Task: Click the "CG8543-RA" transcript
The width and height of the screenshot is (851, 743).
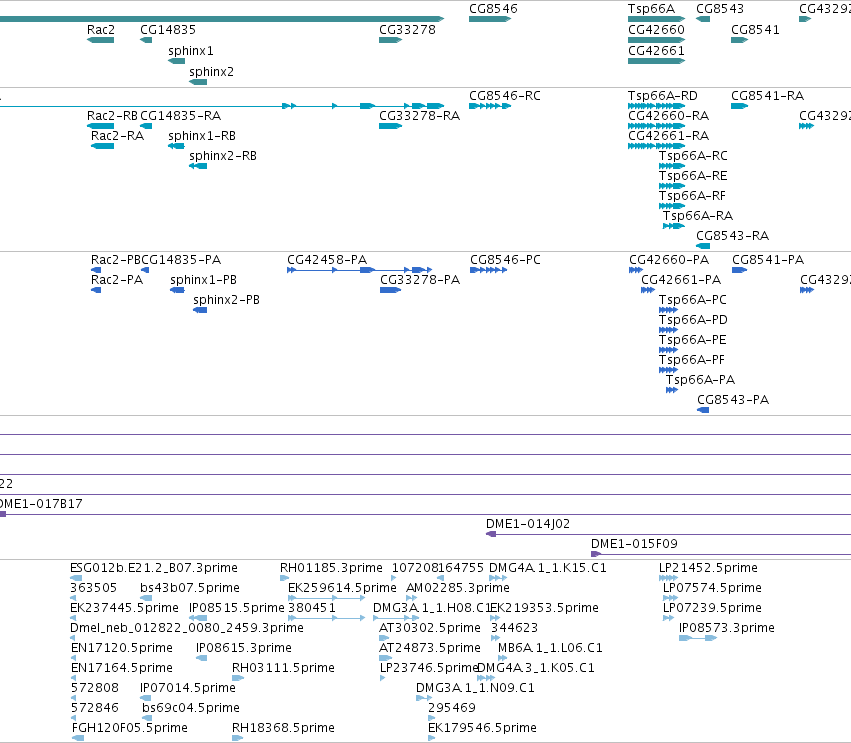Action: click(732, 237)
